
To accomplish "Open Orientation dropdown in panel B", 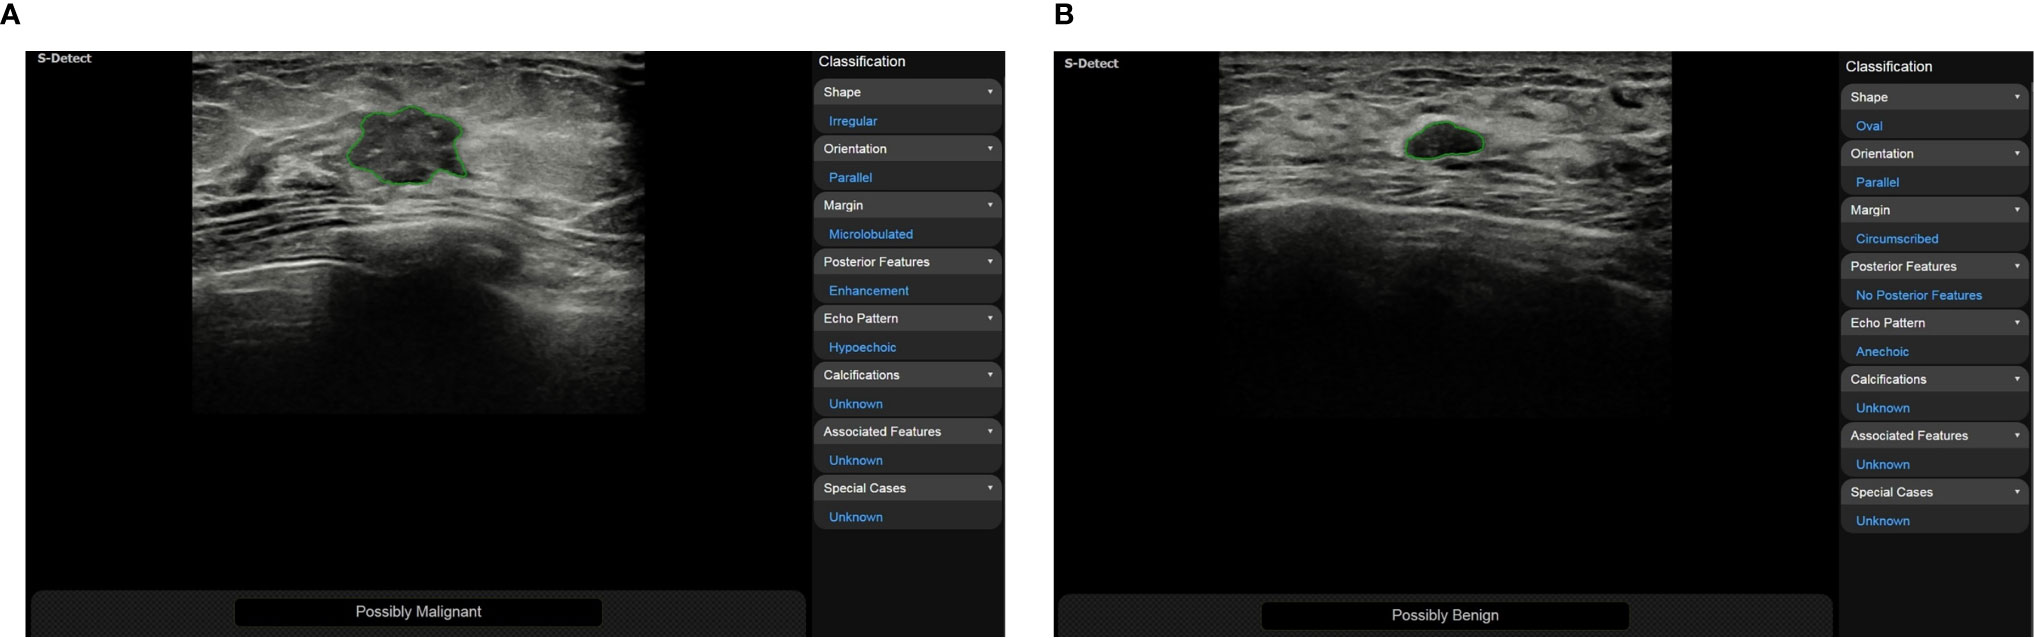I will pyautogui.click(x=1934, y=154).
